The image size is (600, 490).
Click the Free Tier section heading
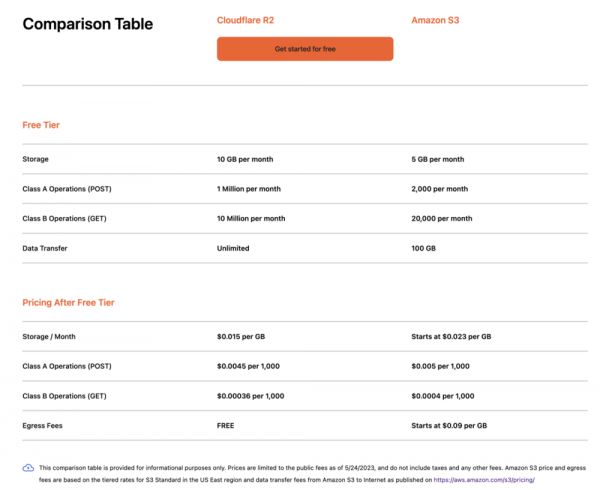(x=42, y=125)
